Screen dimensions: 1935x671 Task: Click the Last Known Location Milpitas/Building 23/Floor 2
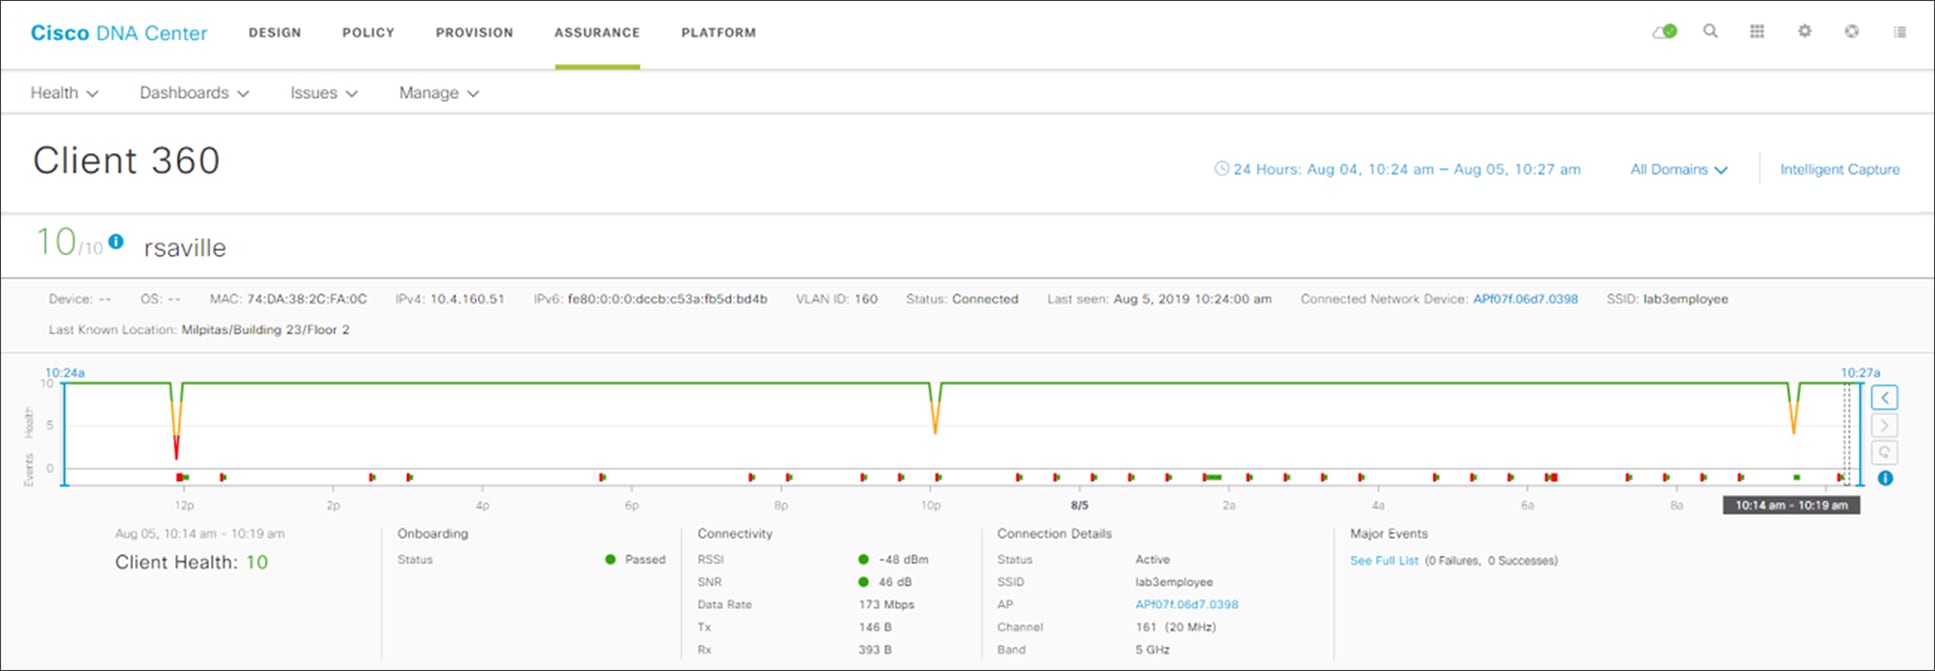[265, 330]
